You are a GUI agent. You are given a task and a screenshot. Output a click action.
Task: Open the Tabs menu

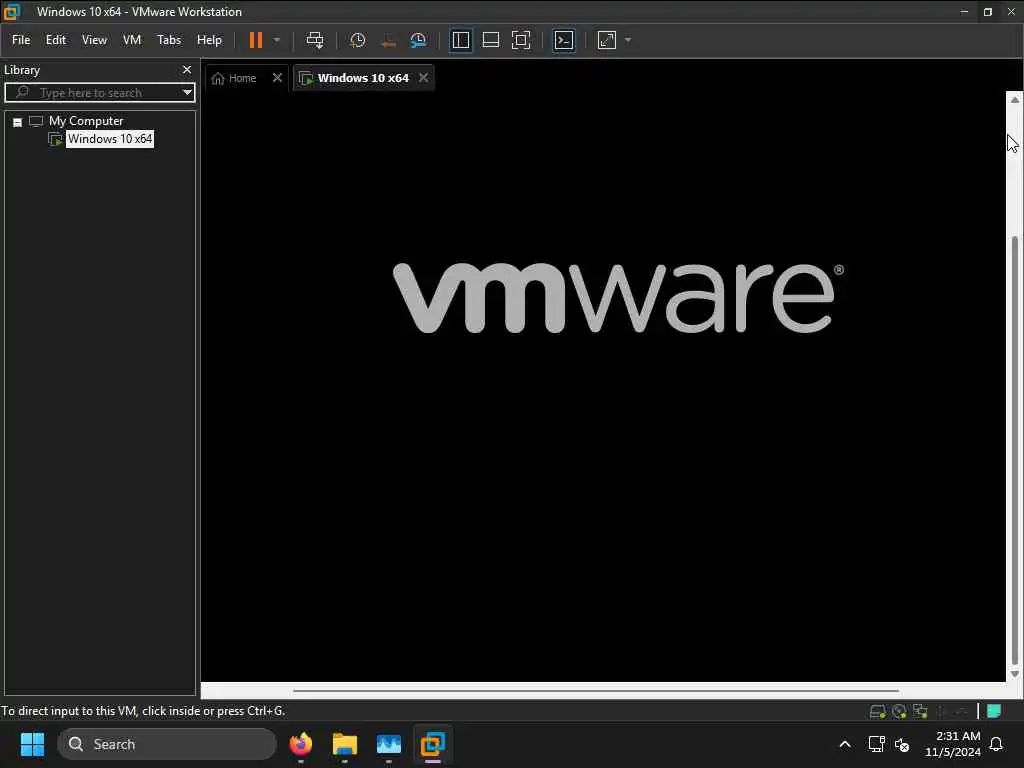[x=168, y=40]
